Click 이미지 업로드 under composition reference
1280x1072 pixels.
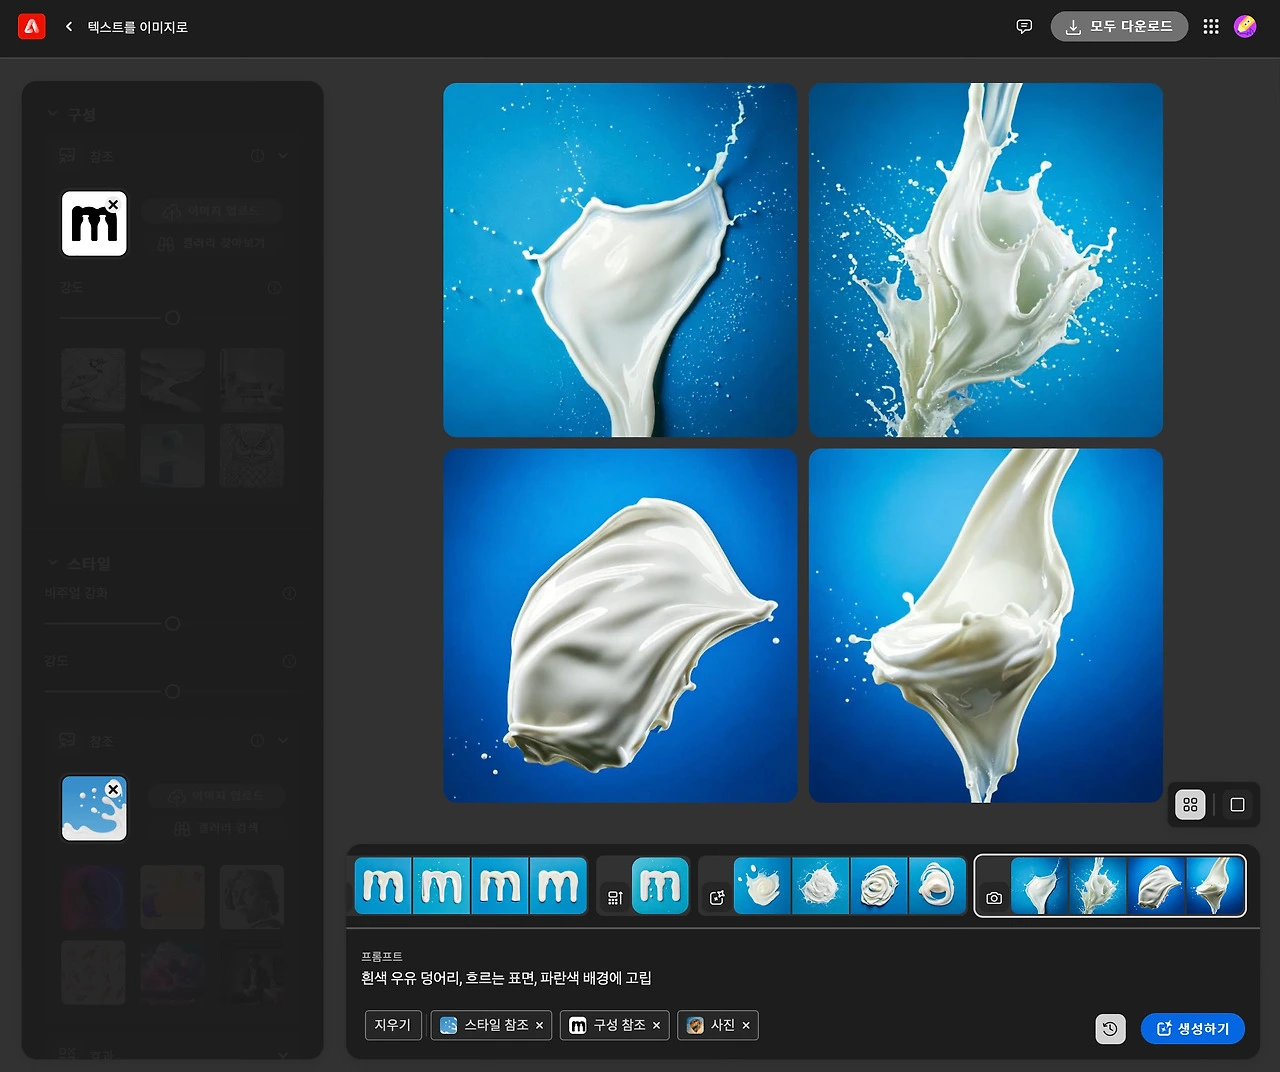point(212,211)
